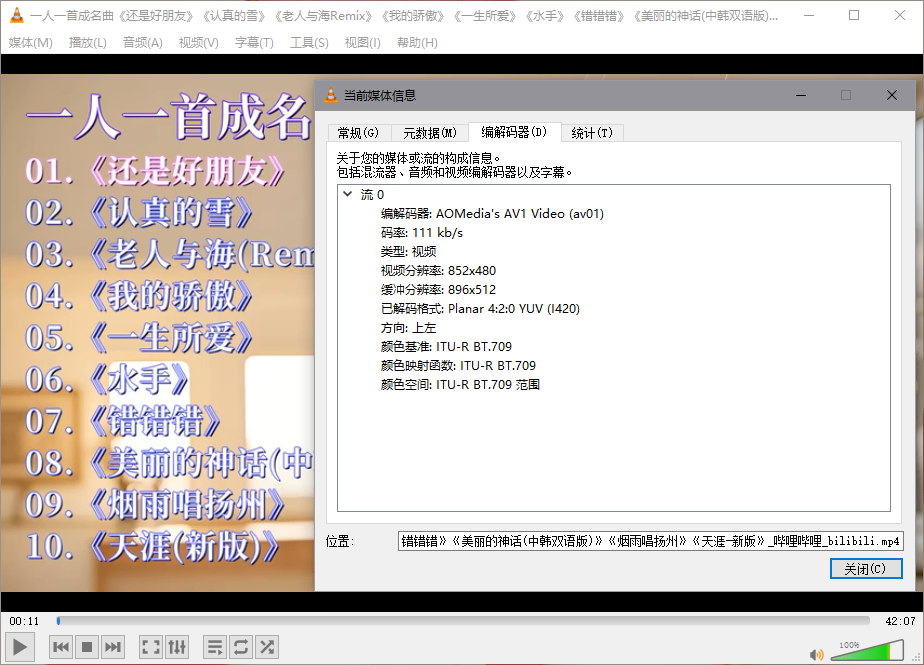Toggle random shuffle playback
This screenshot has width=924, height=665.
point(267,647)
